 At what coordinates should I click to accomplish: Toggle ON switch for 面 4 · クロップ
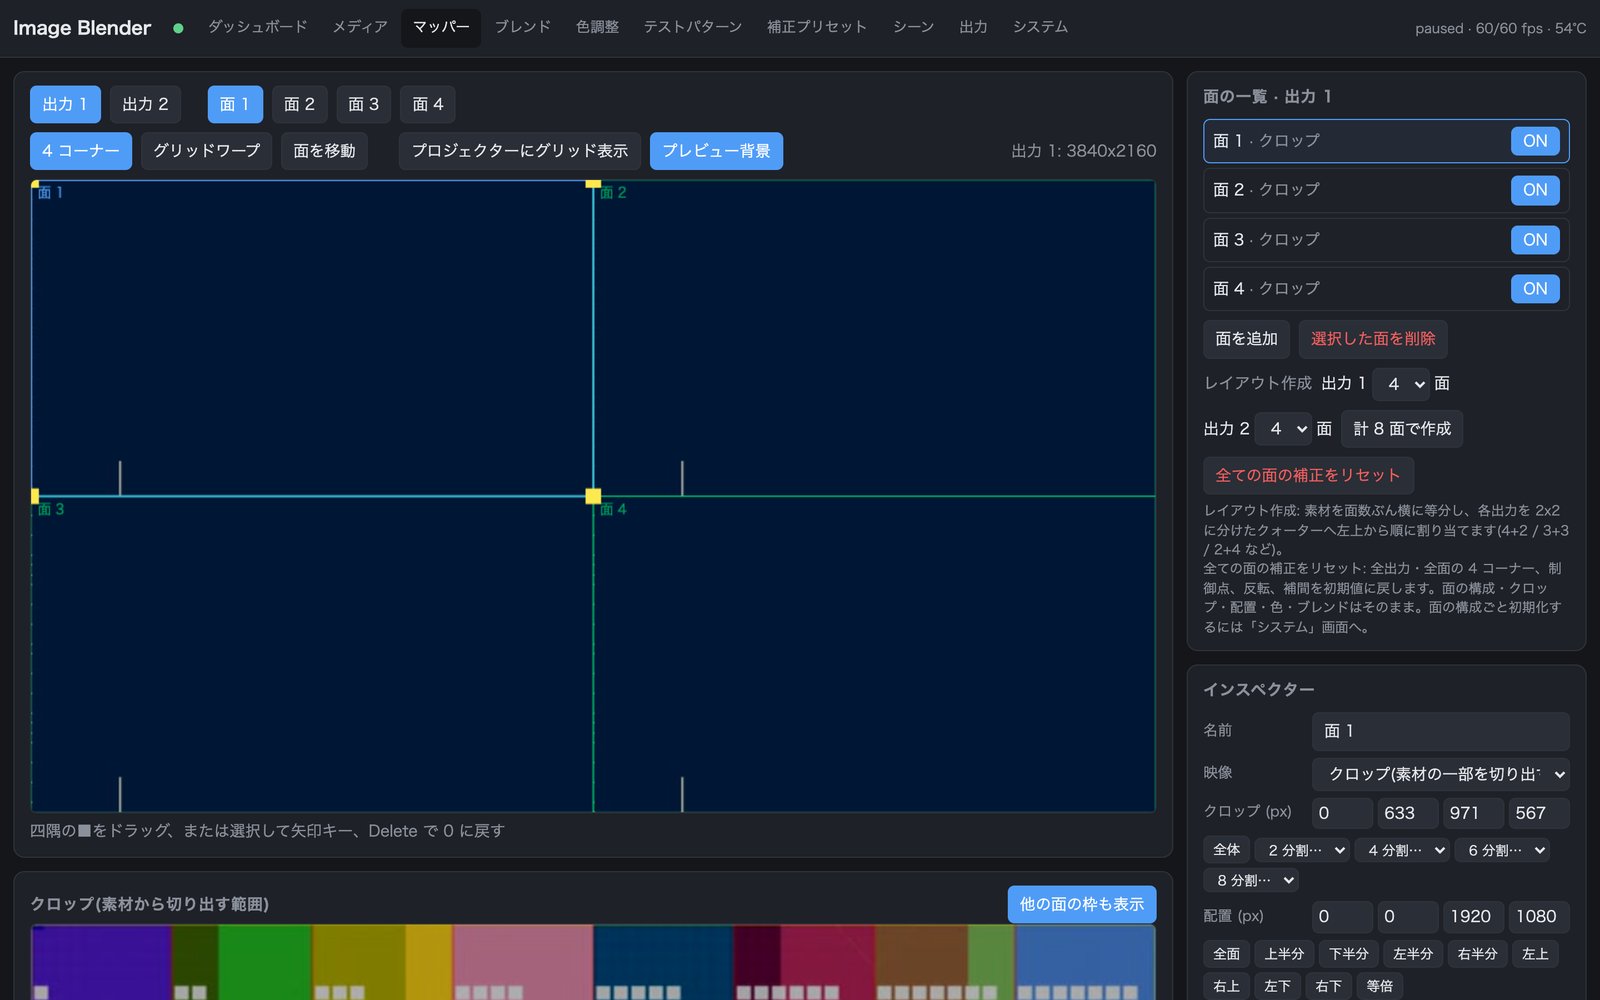point(1535,289)
